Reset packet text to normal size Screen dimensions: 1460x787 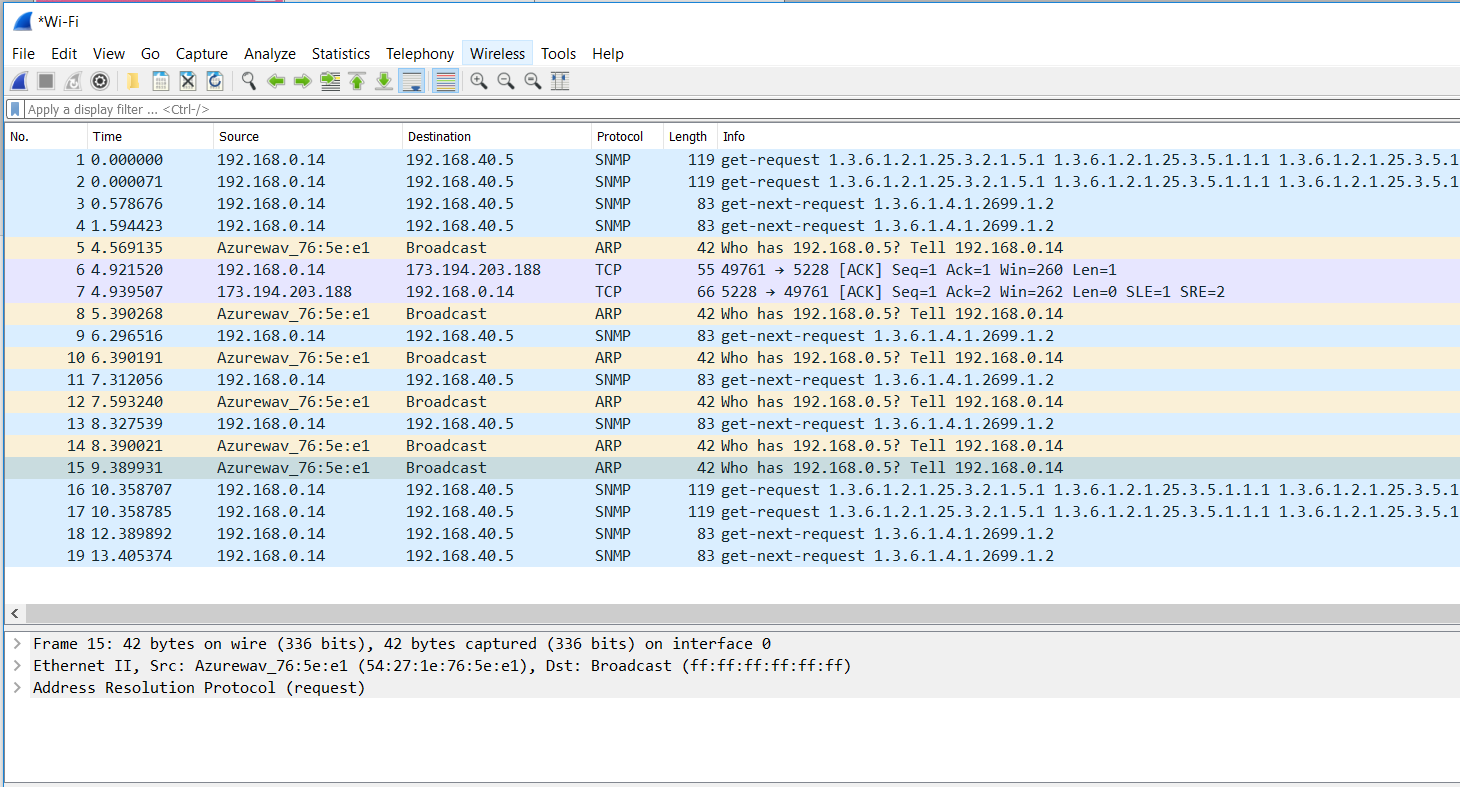[x=533, y=81]
